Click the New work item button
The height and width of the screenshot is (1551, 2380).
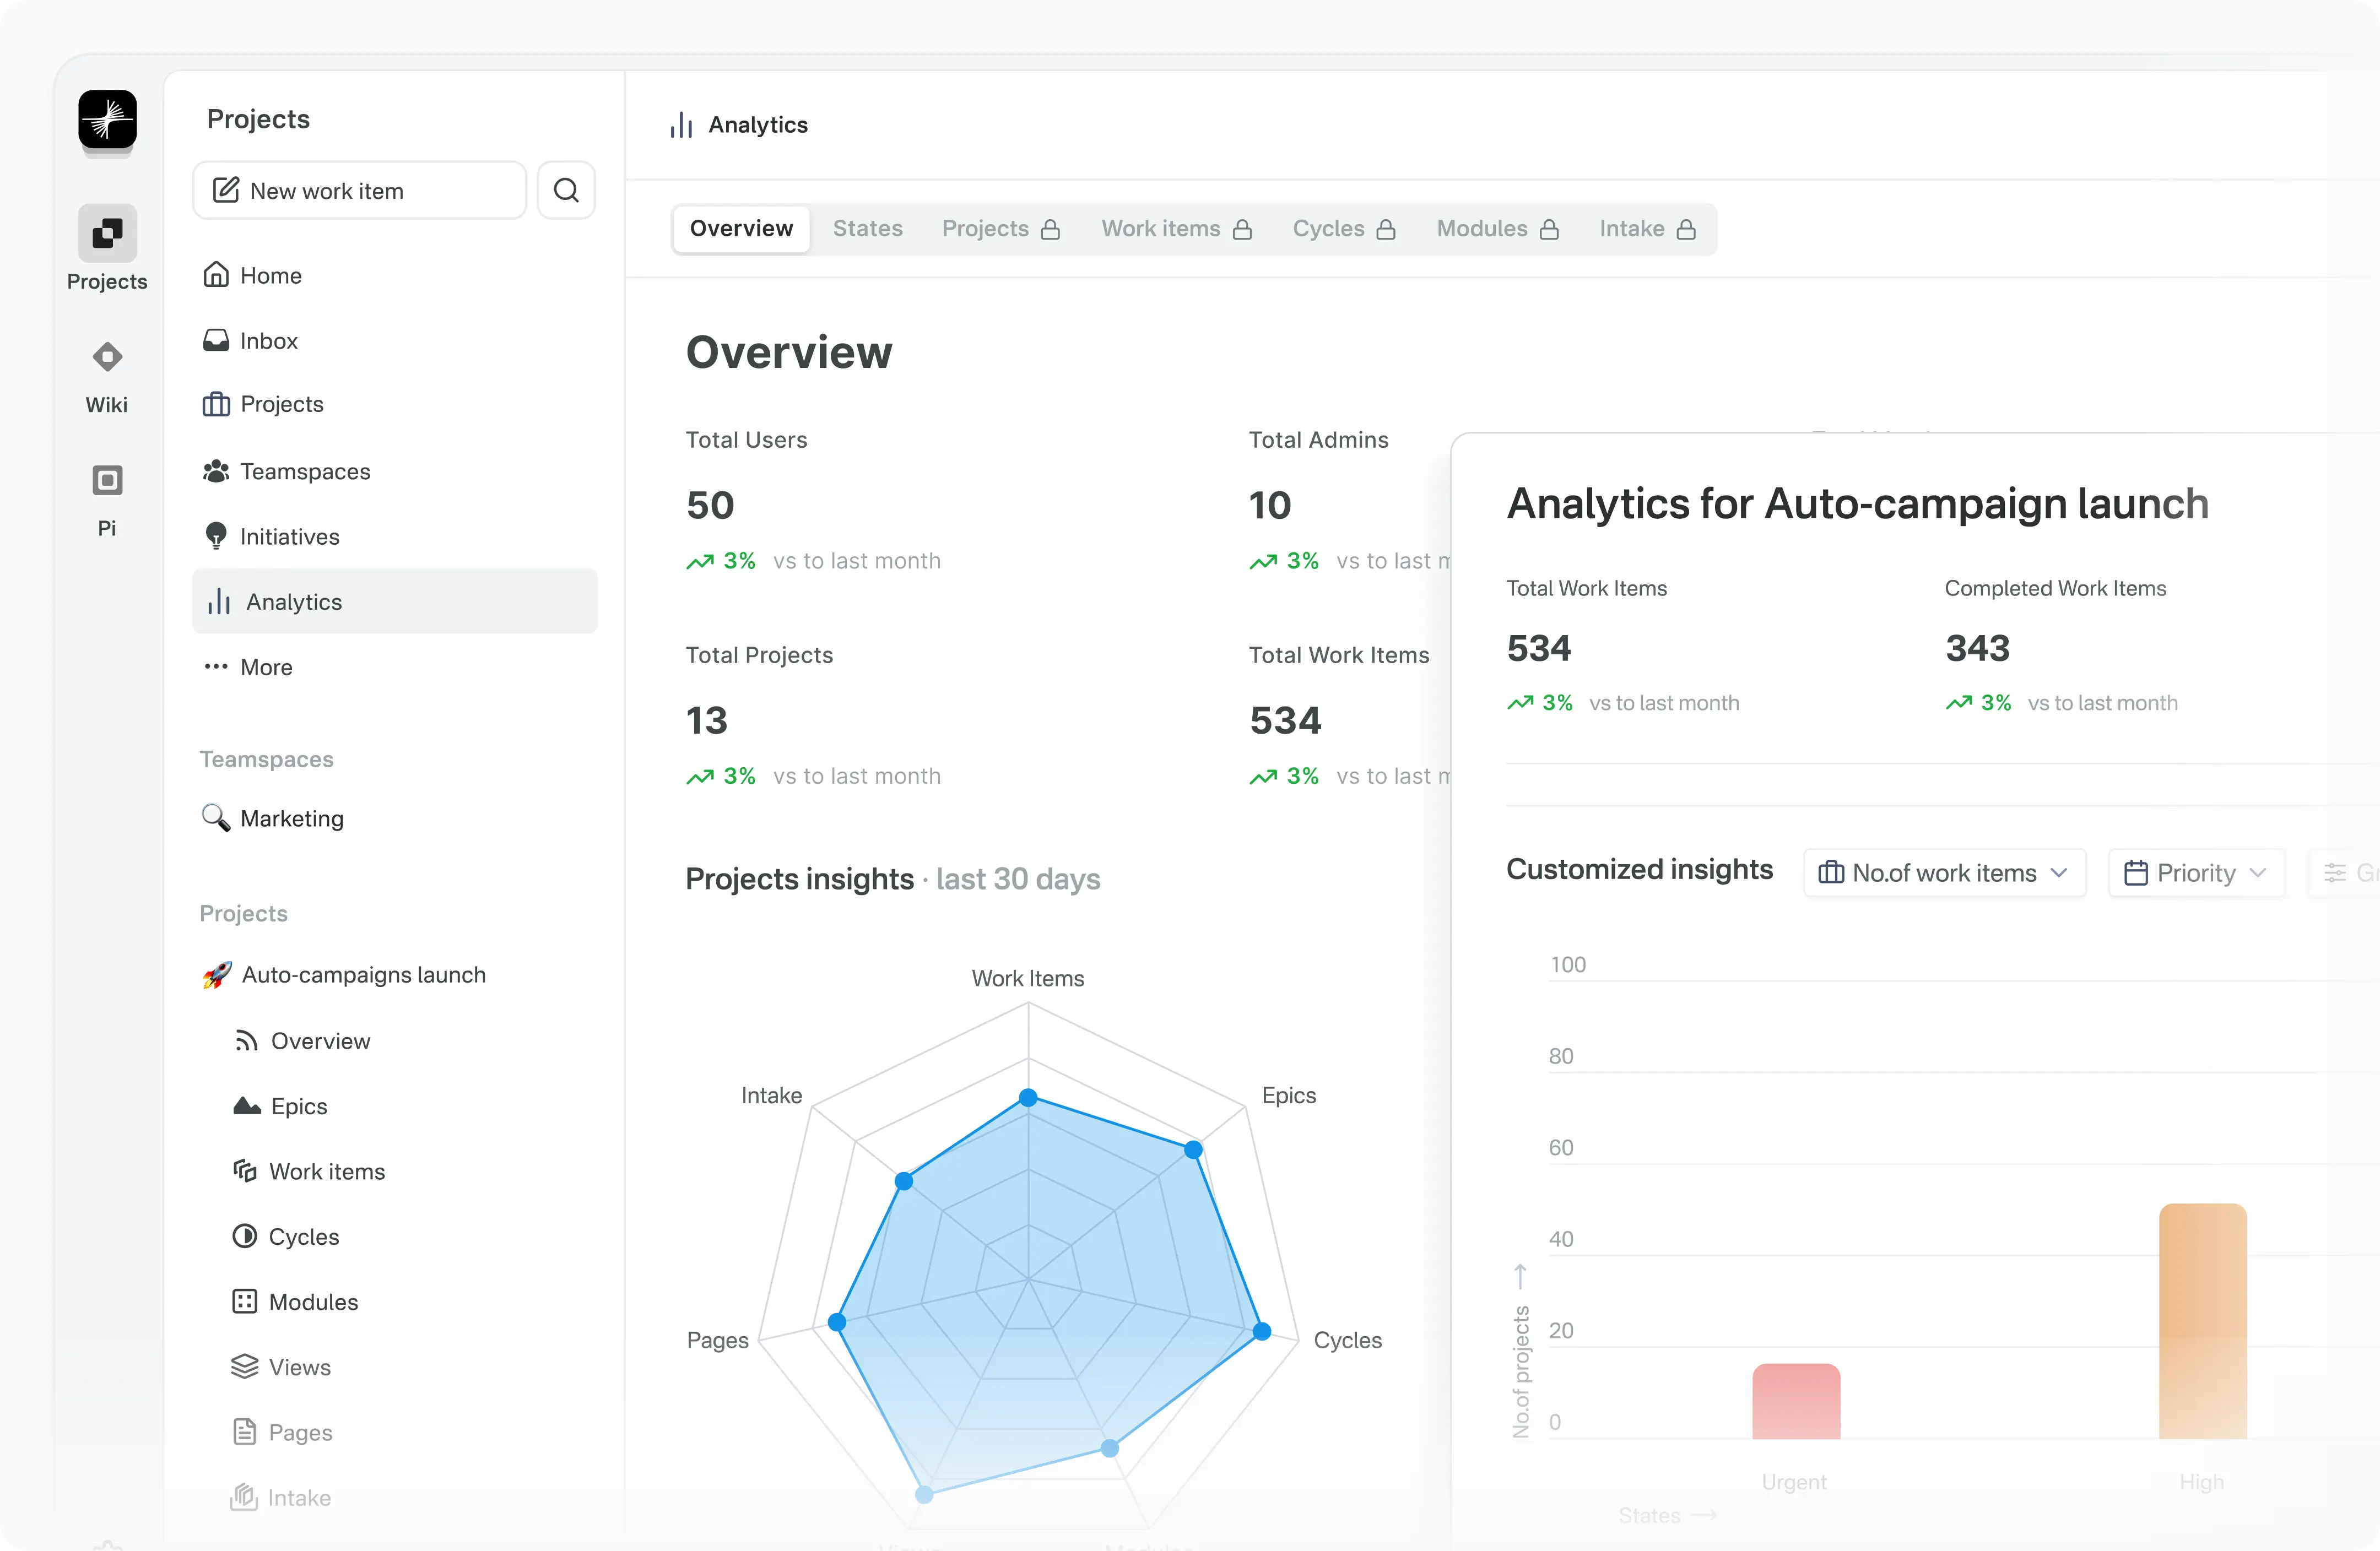point(359,190)
